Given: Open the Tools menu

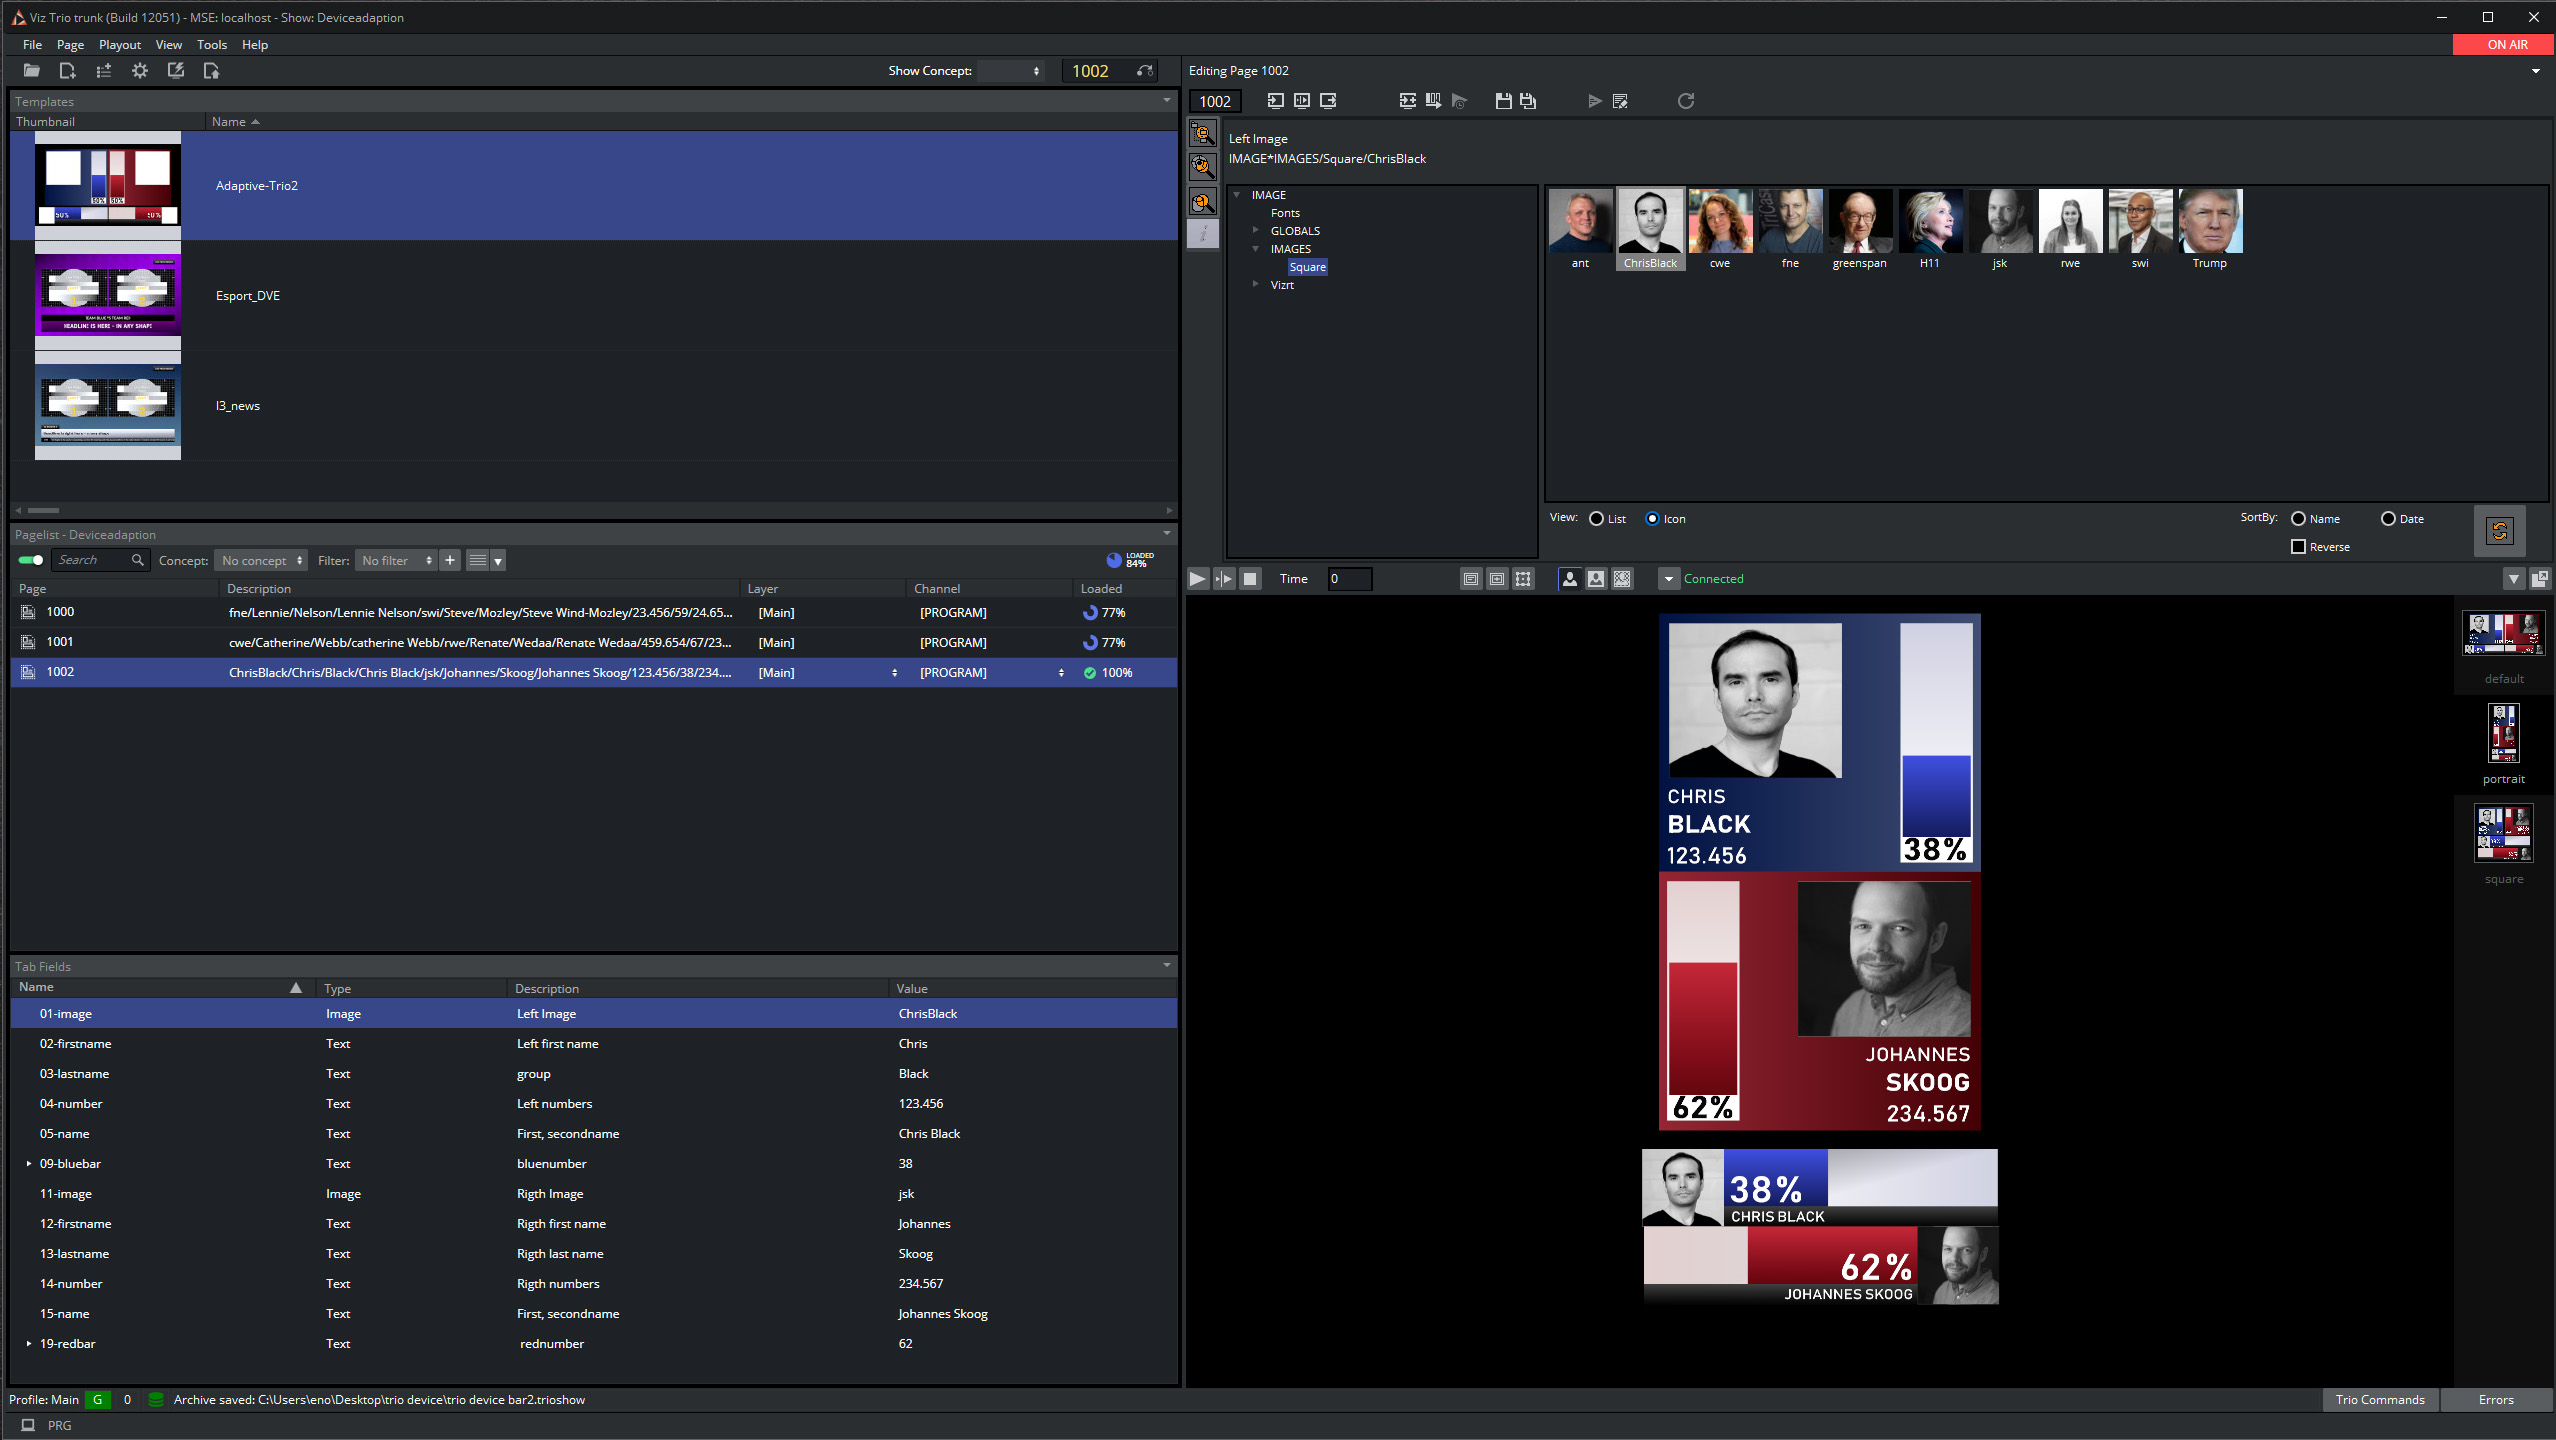Looking at the screenshot, I should [x=211, y=45].
